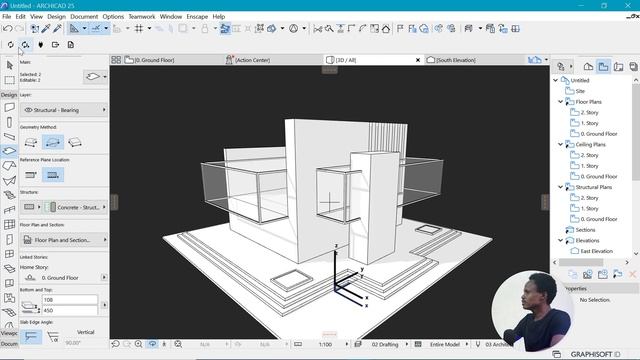
Task: Select the Wall tool in toolbox
Action: point(9,107)
